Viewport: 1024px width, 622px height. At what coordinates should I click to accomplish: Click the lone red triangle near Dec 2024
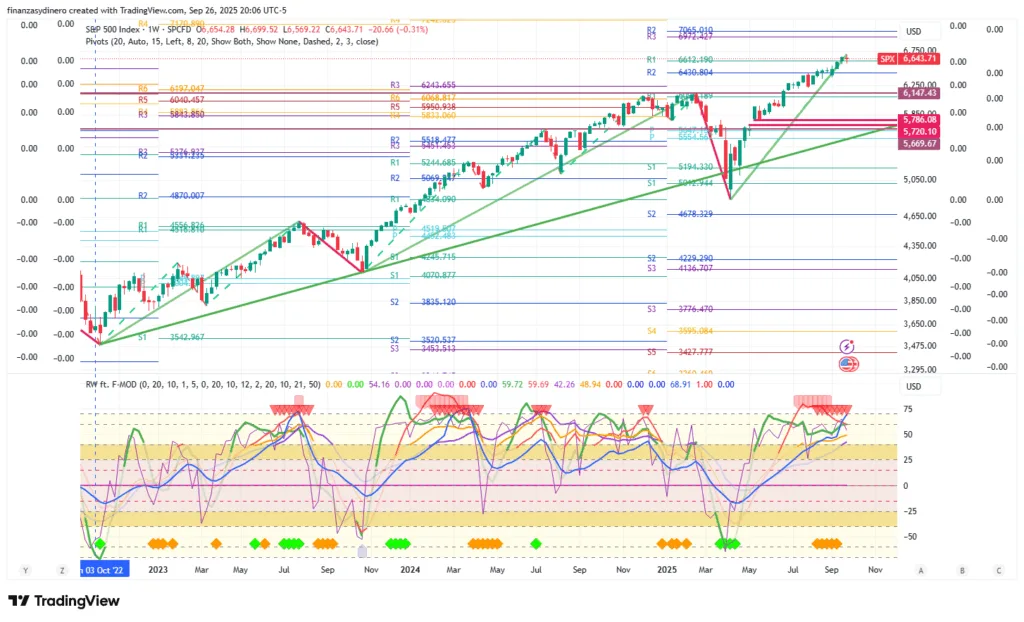(645, 409)
